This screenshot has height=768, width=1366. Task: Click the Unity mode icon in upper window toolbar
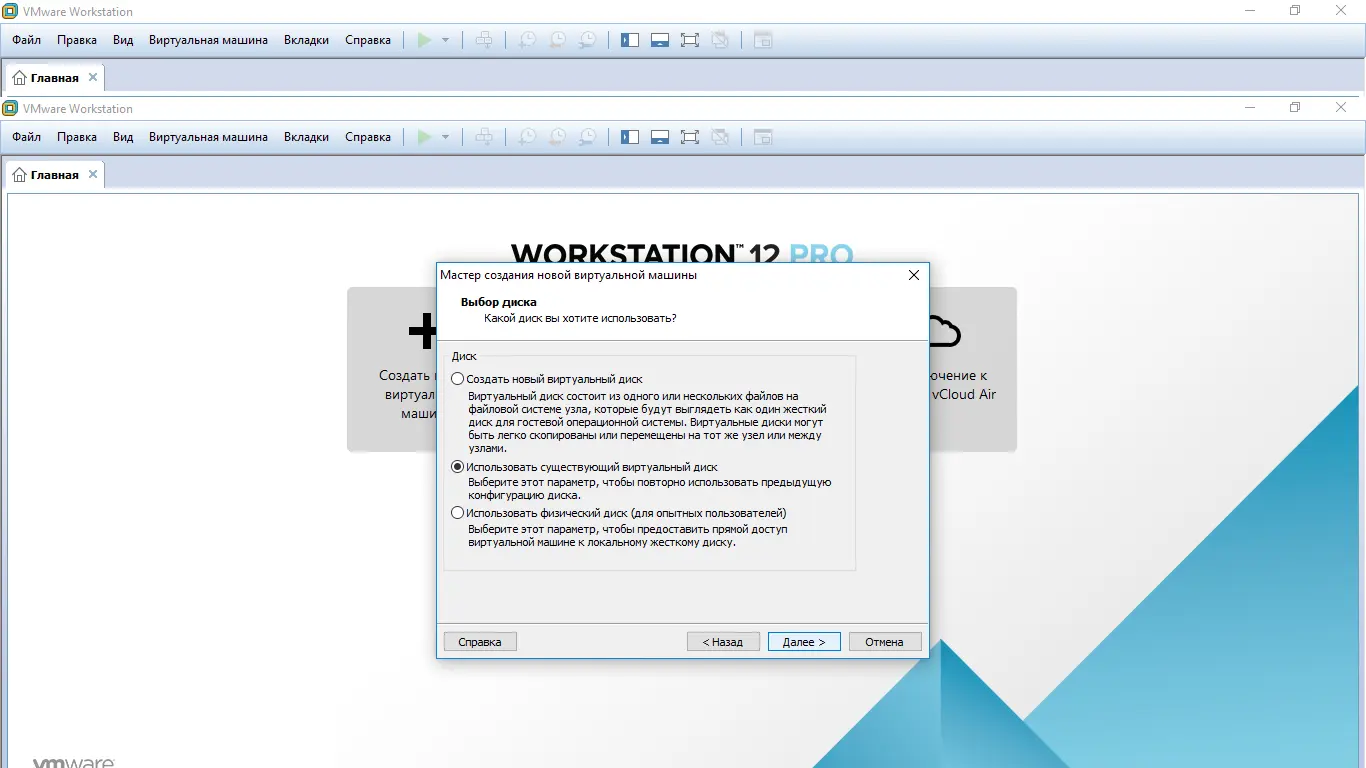coord(720,40)
